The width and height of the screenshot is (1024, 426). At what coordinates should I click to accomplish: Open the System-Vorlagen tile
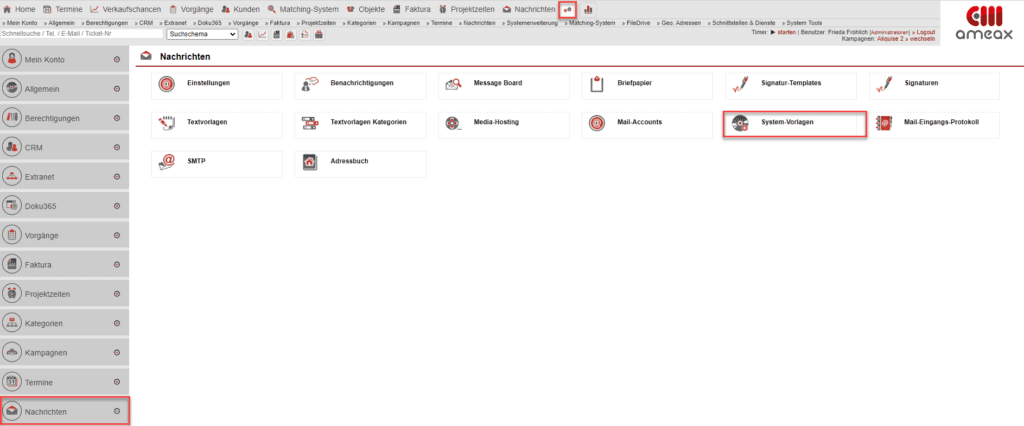coord(793,124)
